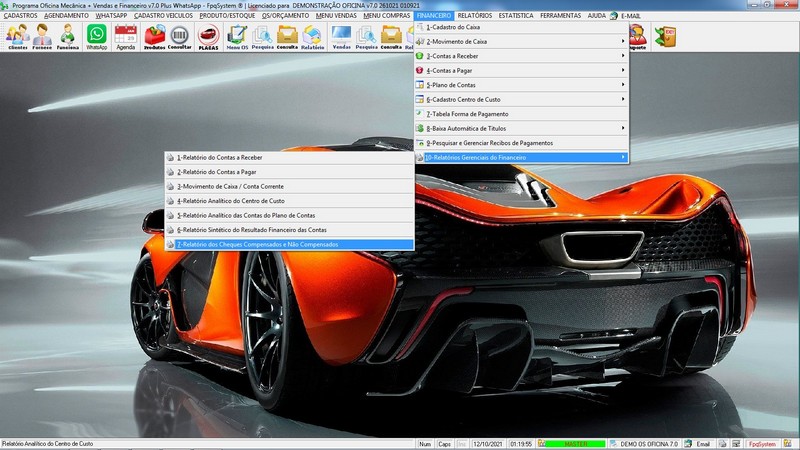Click the WhatsApp toolbar icon

[96, 37]
